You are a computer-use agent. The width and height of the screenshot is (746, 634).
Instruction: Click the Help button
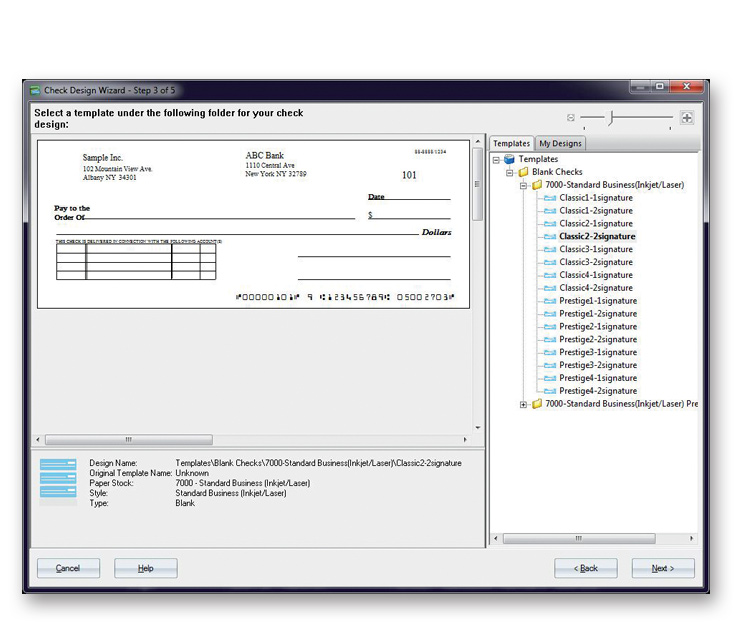(x=146, y=568)
